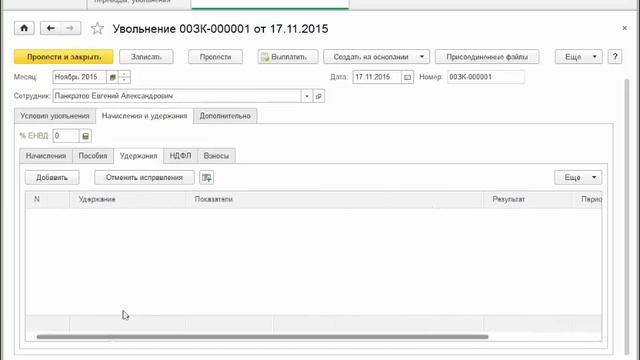Click the % ЕНВД value field
This screenshot has height=360, width=640.
[66, 136]
